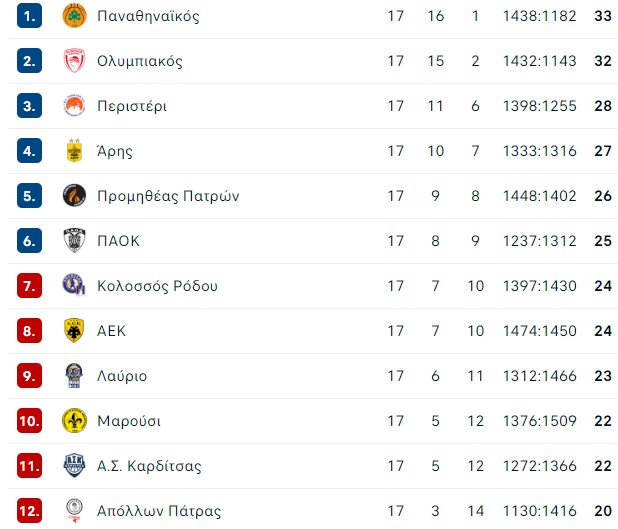Open the Ολυμπιακός team name link
The width and height of the screenshot is (618, 529).
[x=140, y=61]
